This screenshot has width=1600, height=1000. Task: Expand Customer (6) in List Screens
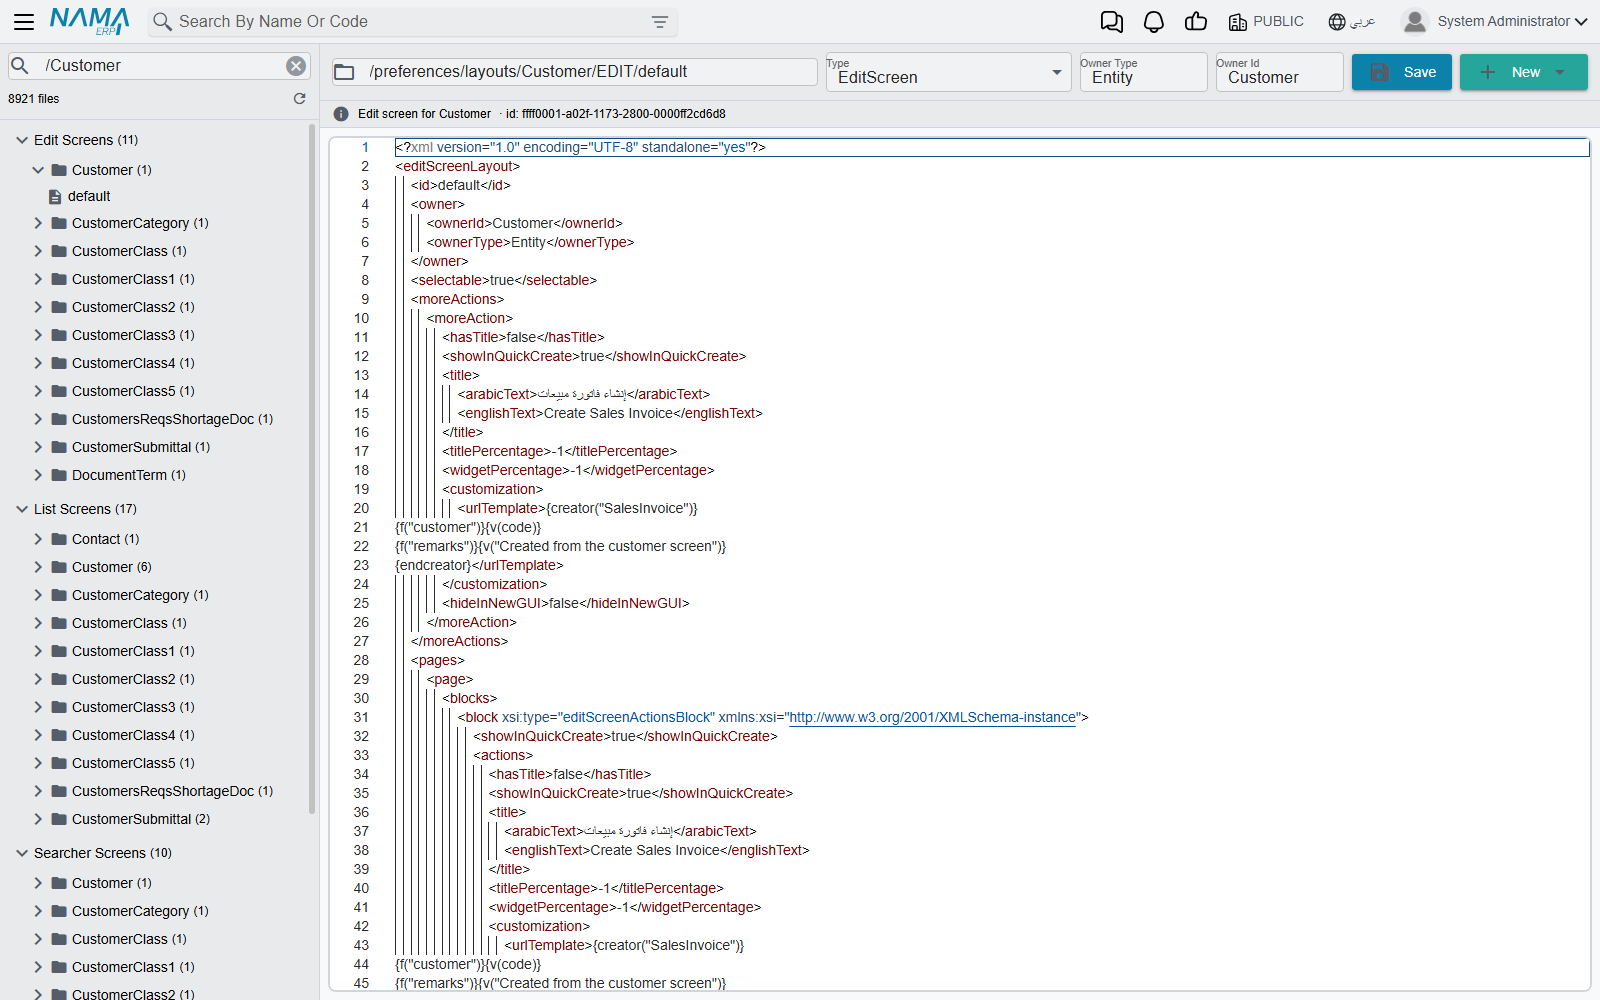pyautogui.click(x=38, y=567)
